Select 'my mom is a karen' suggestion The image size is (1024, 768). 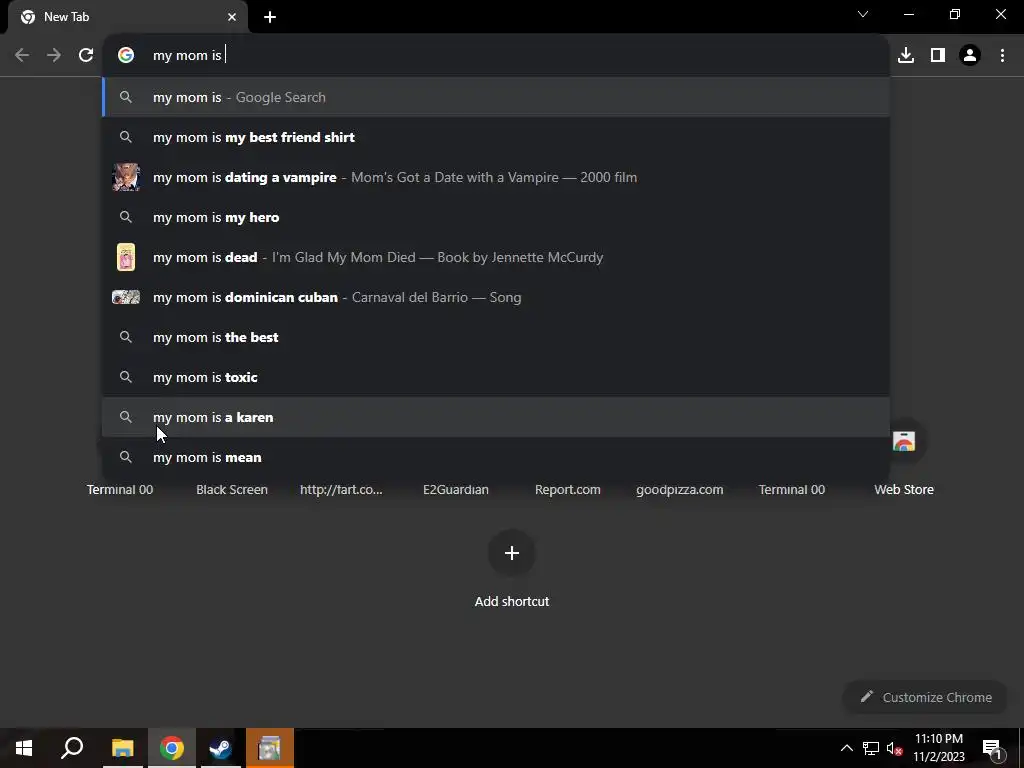coord(496,417)
